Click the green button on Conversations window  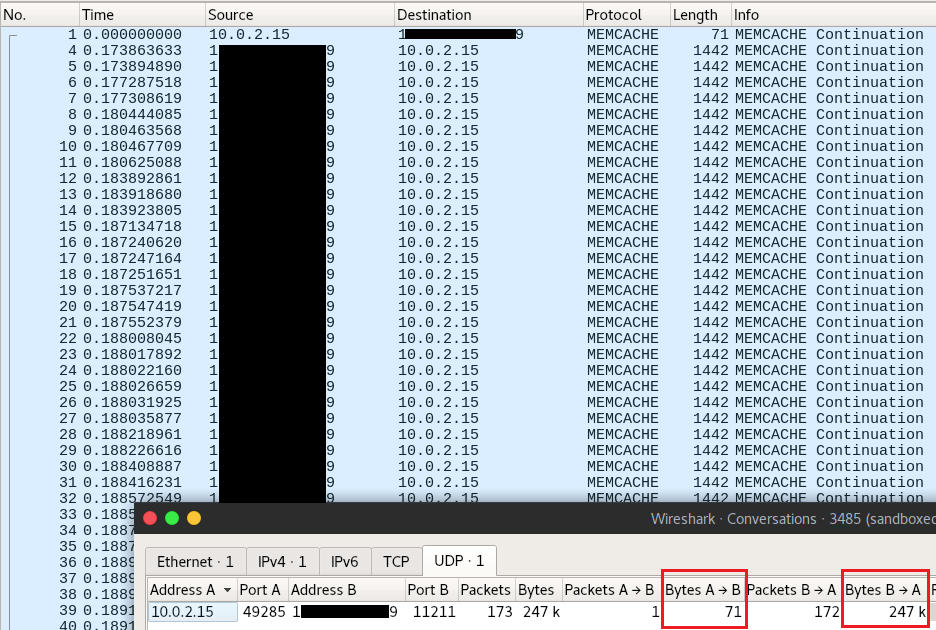point(172,518)
